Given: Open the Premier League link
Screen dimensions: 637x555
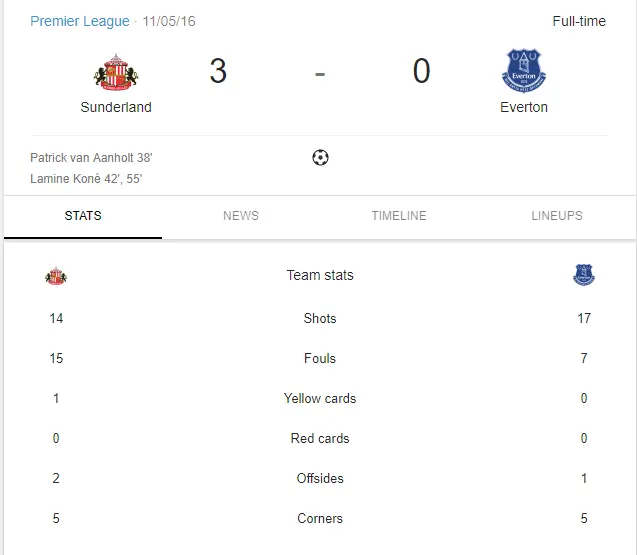Looking at the screenshot, I should point(80,21).
